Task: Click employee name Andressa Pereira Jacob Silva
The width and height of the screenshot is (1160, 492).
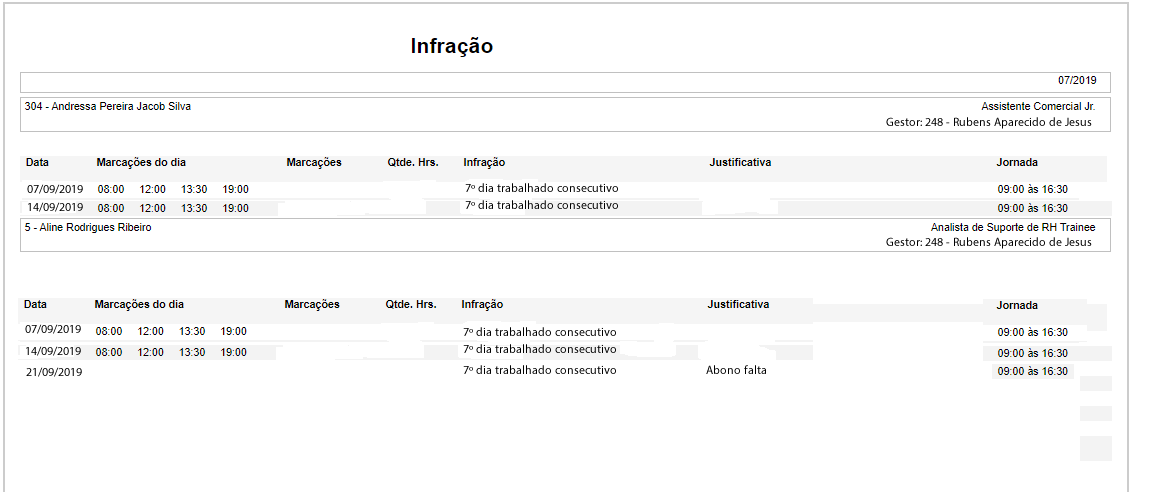Action: 108,106
